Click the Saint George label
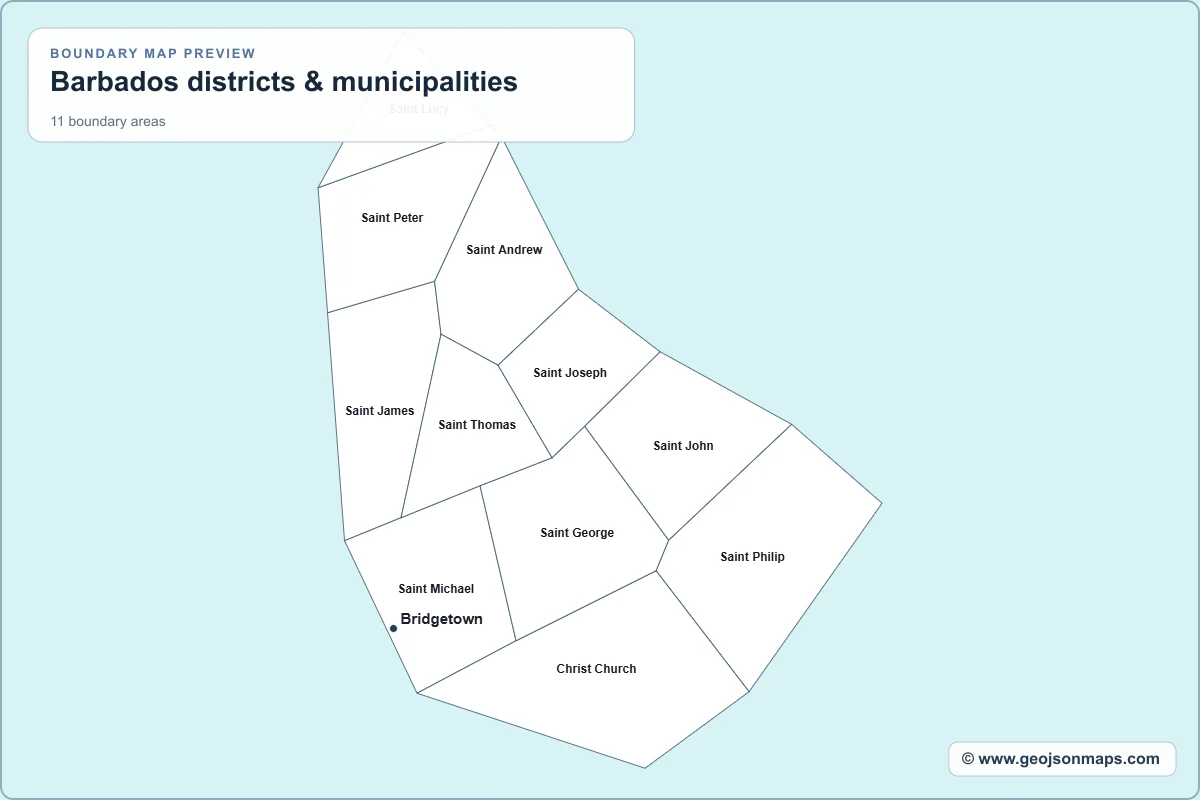Screen dimensions: 1200x800 (x=577, y=533)
